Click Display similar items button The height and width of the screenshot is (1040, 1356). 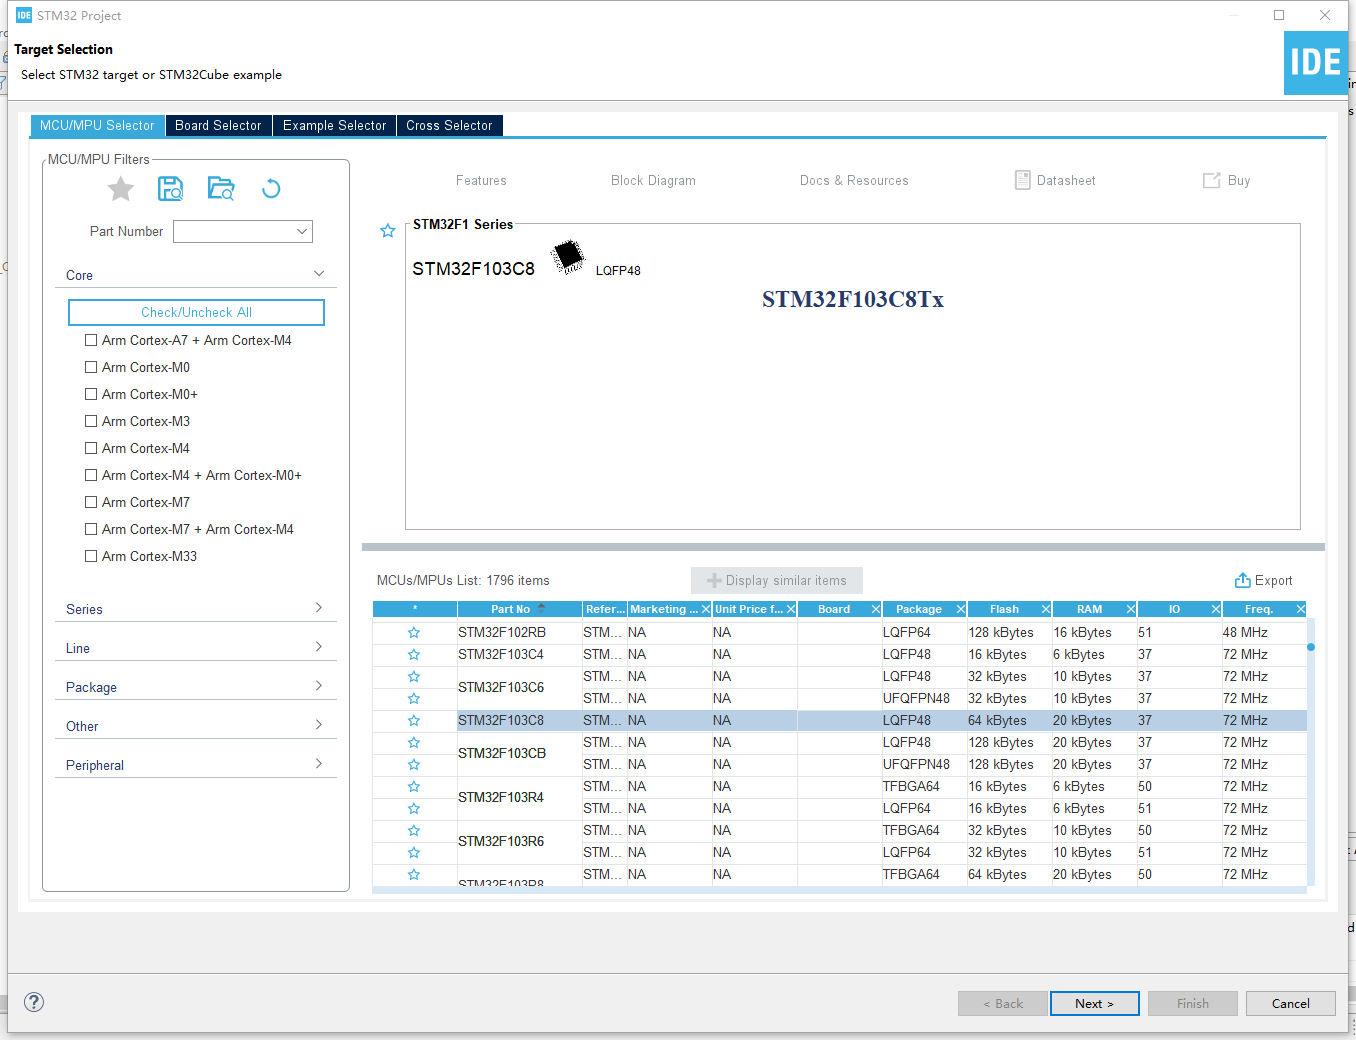[x=777, y=580]
